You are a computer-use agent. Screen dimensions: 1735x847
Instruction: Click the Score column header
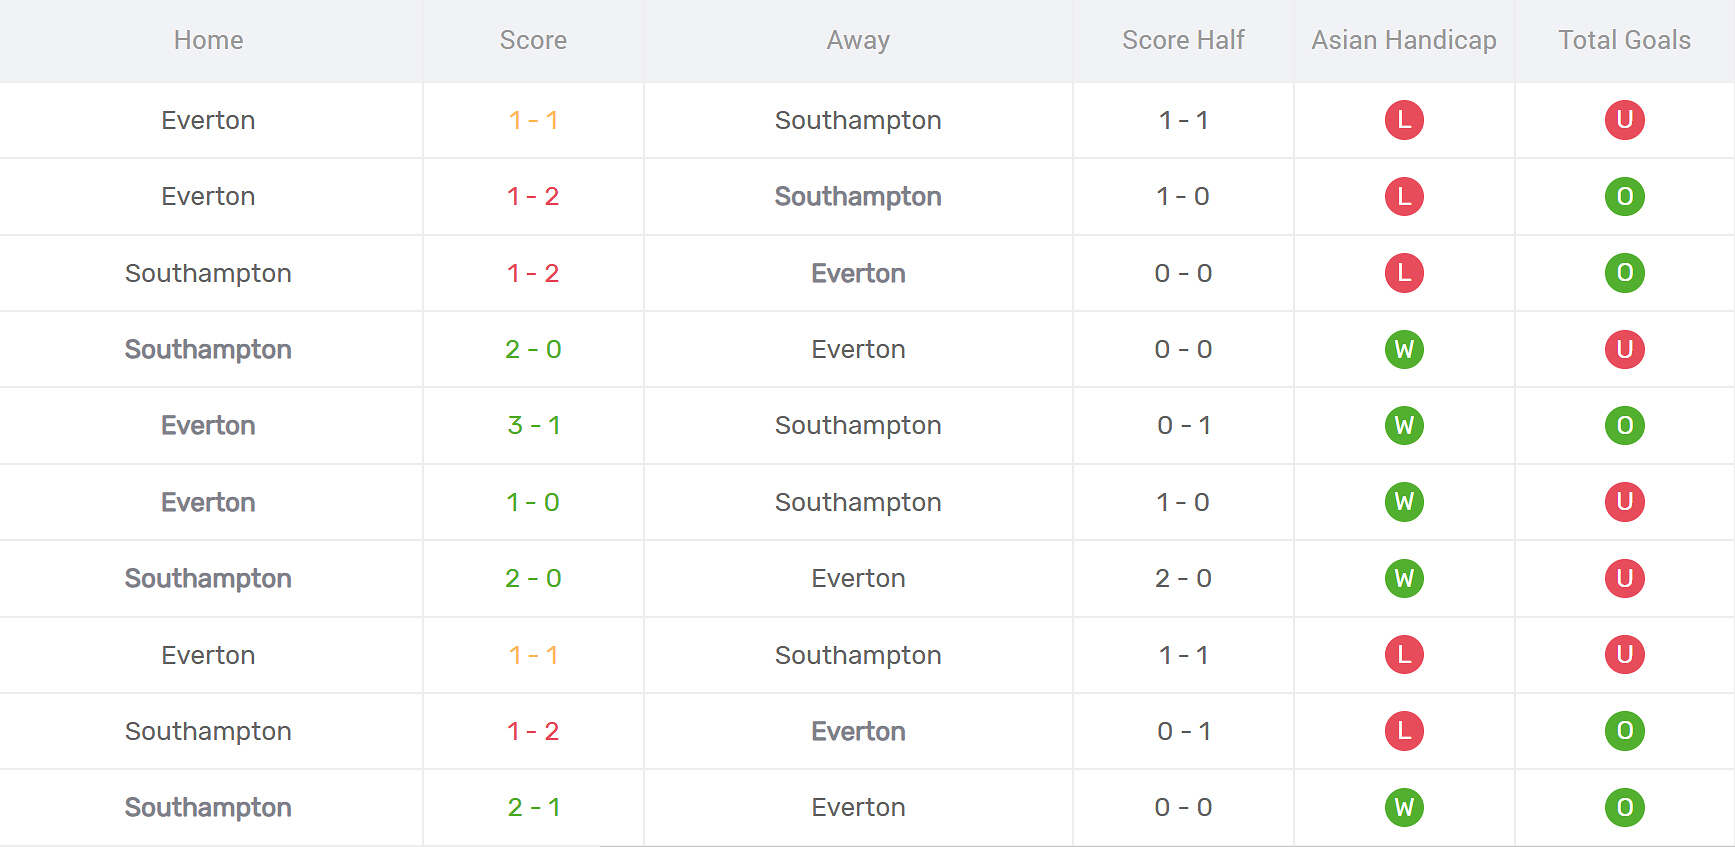tap(533, 40)
